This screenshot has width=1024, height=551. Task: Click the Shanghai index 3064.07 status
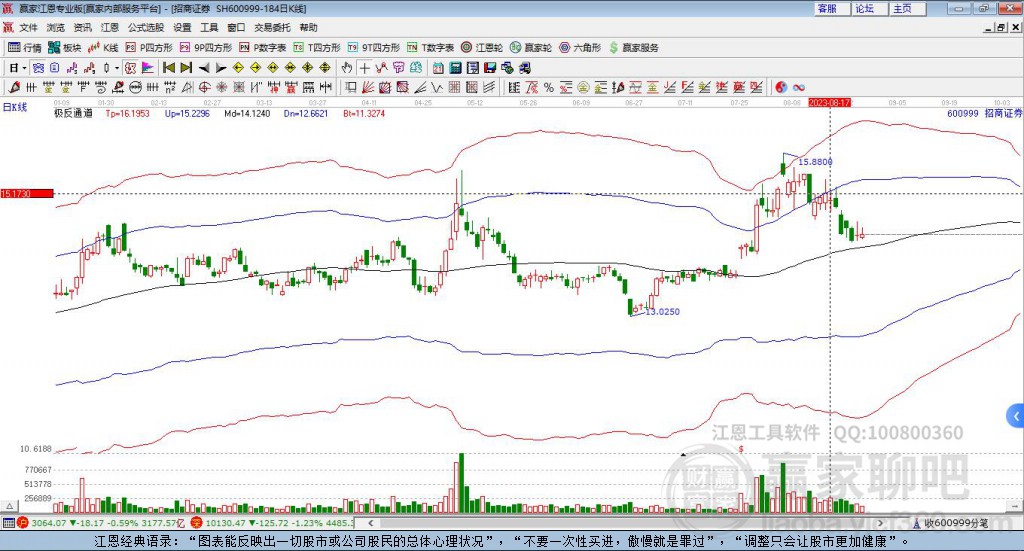[101, 523]
